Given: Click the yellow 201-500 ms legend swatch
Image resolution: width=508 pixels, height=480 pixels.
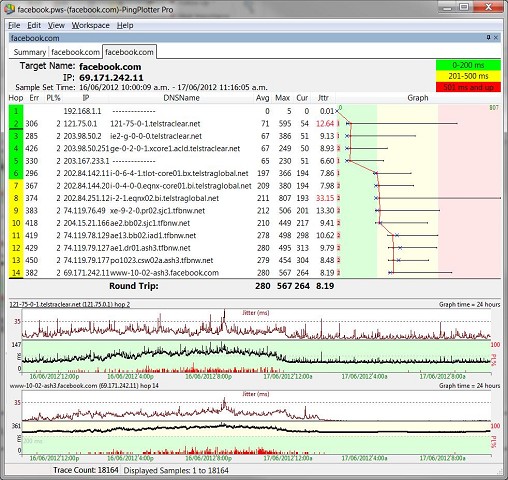Looking at the screenshot, I should point(468,76).
